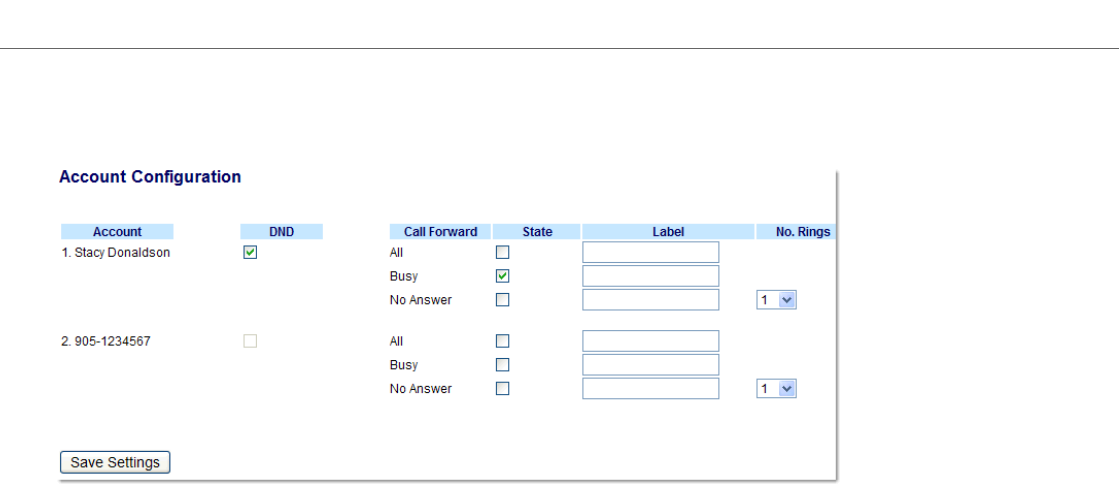Enable Call Forward All for Stacy Donaldson
1119x486 pixels.
[503, 253]
